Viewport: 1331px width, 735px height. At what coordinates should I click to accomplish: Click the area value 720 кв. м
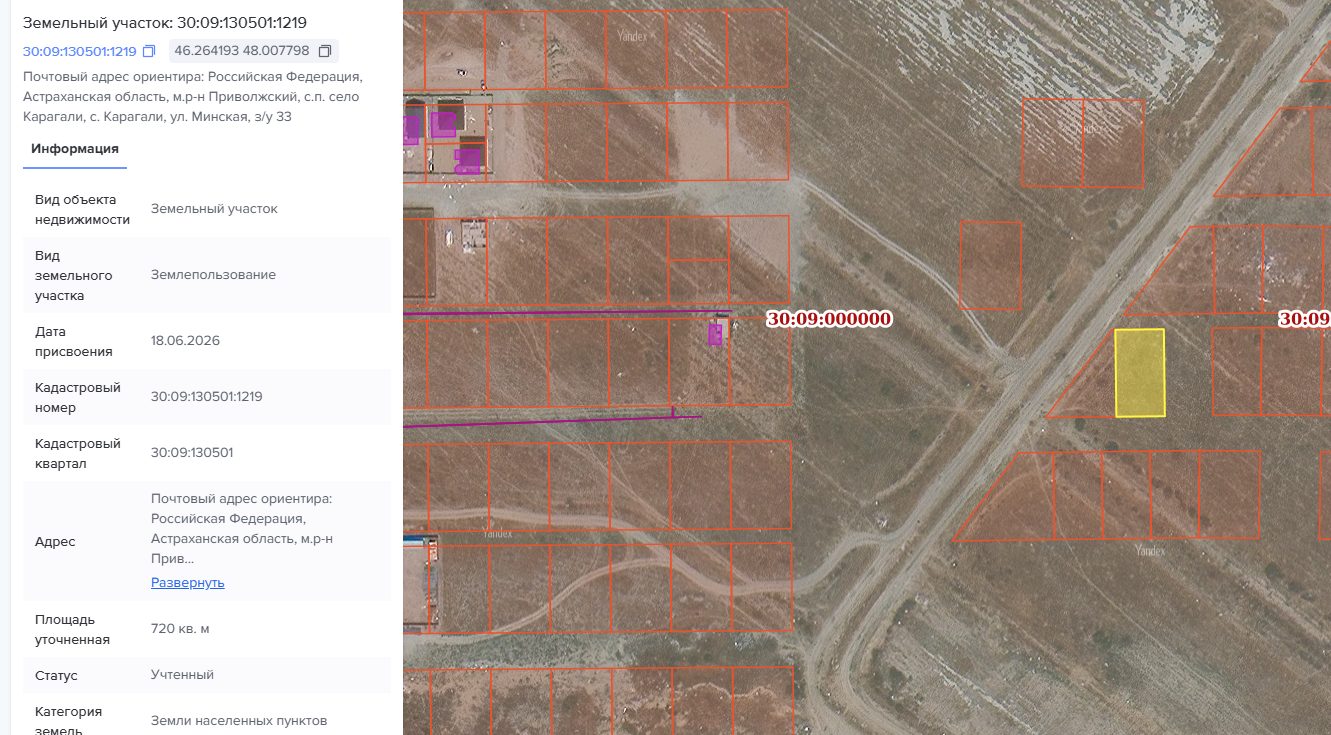tap(180, 629)
